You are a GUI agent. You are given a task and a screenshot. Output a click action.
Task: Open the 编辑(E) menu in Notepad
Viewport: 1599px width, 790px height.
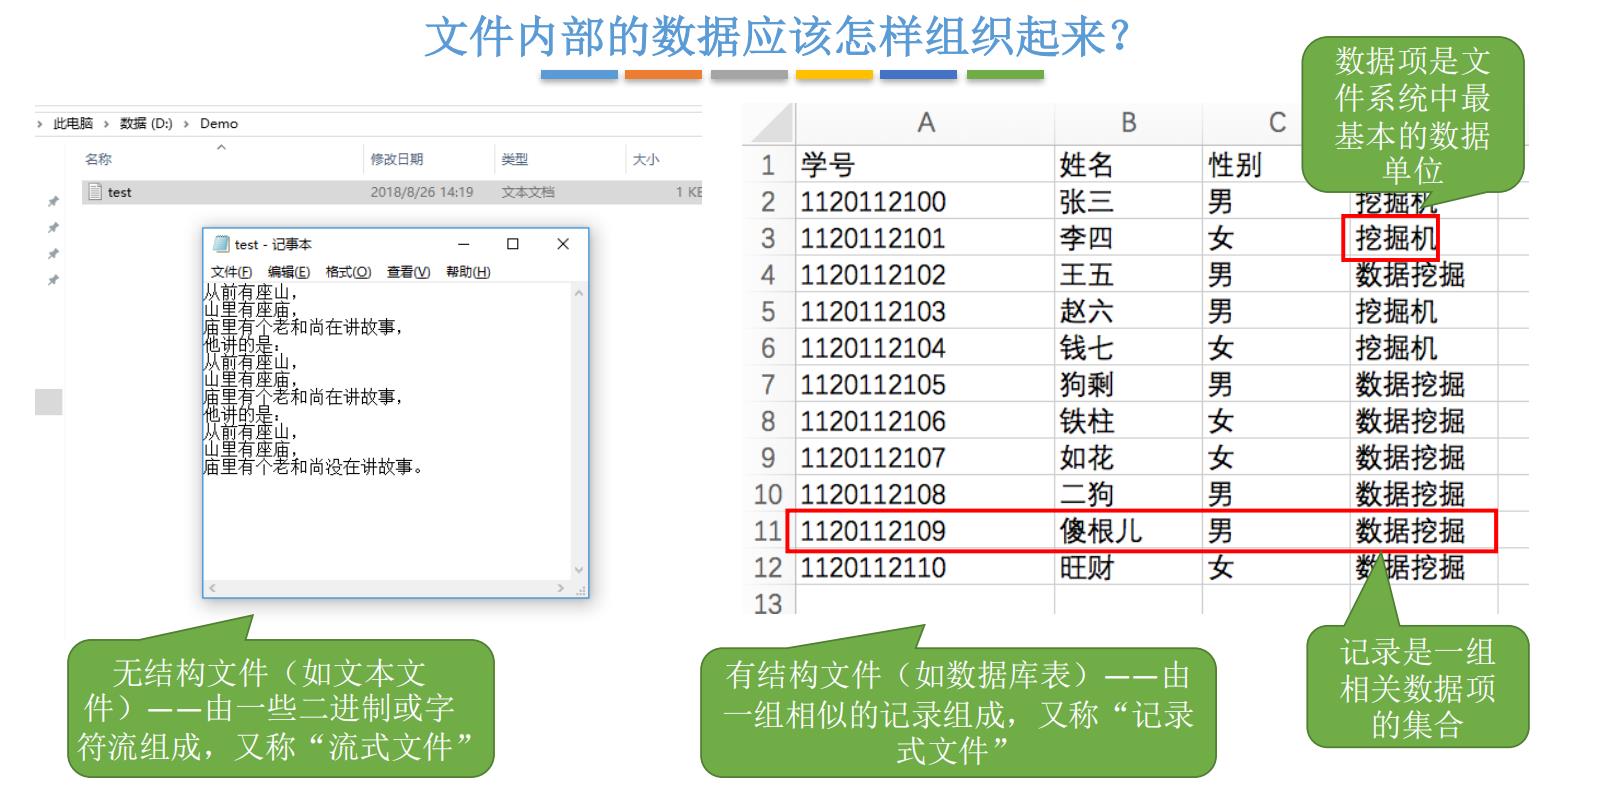pos(289,272)
